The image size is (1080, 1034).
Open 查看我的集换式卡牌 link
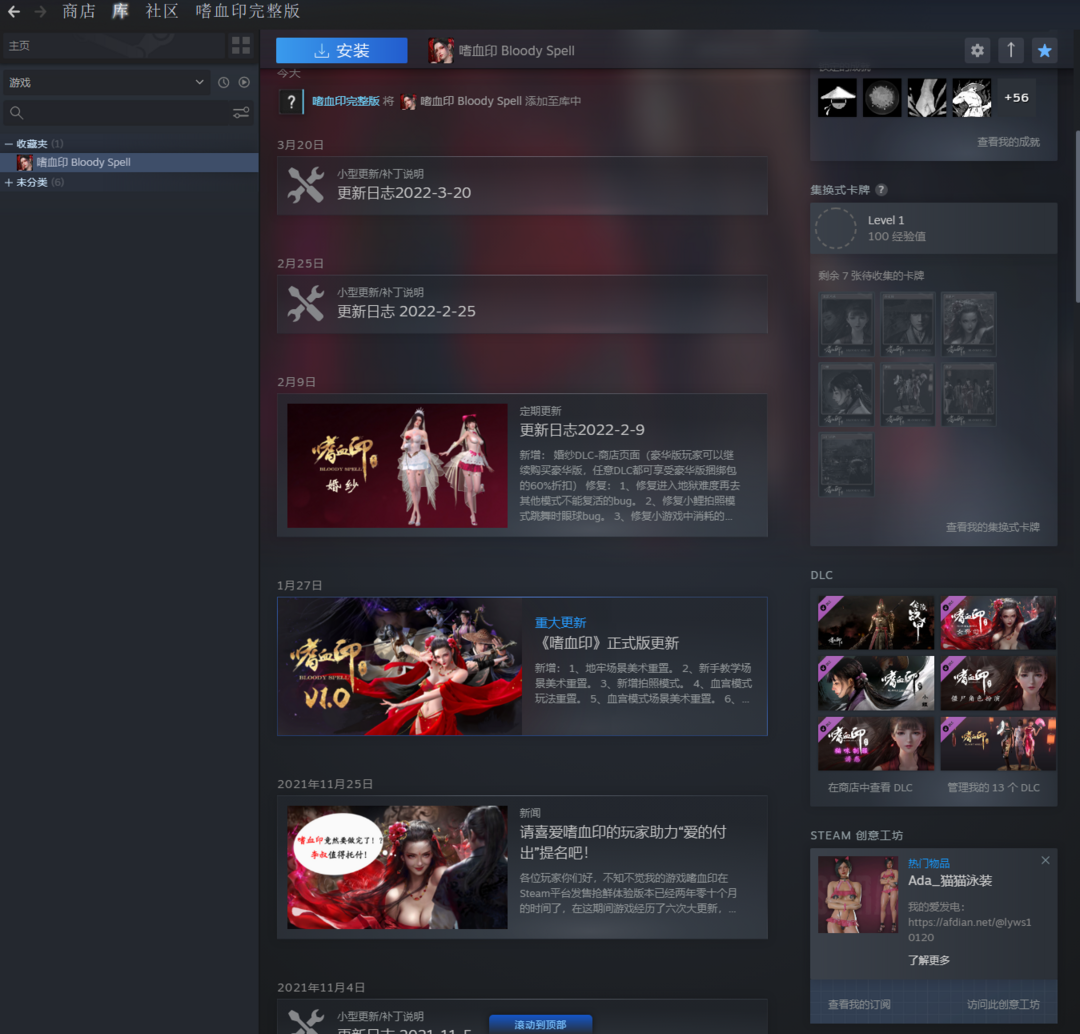click(x=993, y=527)
